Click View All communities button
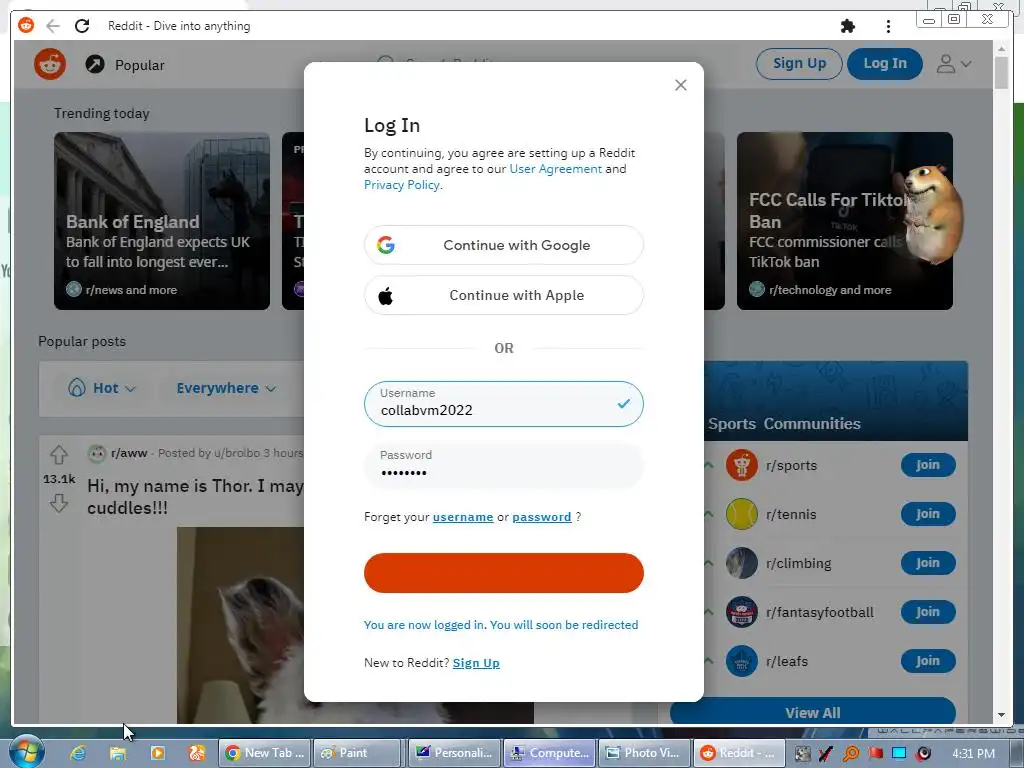This screenshot has width=1024, height=768. pyautogui.click(x=812, y=711)
